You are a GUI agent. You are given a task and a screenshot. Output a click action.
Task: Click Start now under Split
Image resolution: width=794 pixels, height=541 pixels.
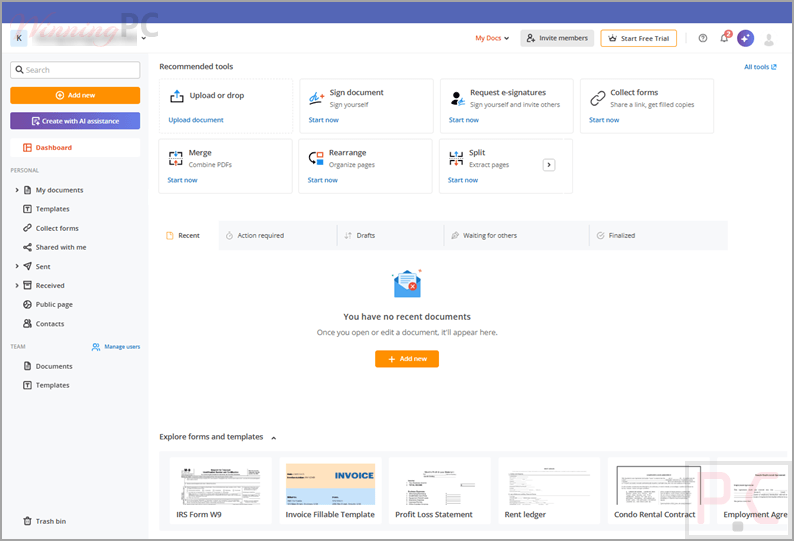pyautogui.click(x=463, y=180)
